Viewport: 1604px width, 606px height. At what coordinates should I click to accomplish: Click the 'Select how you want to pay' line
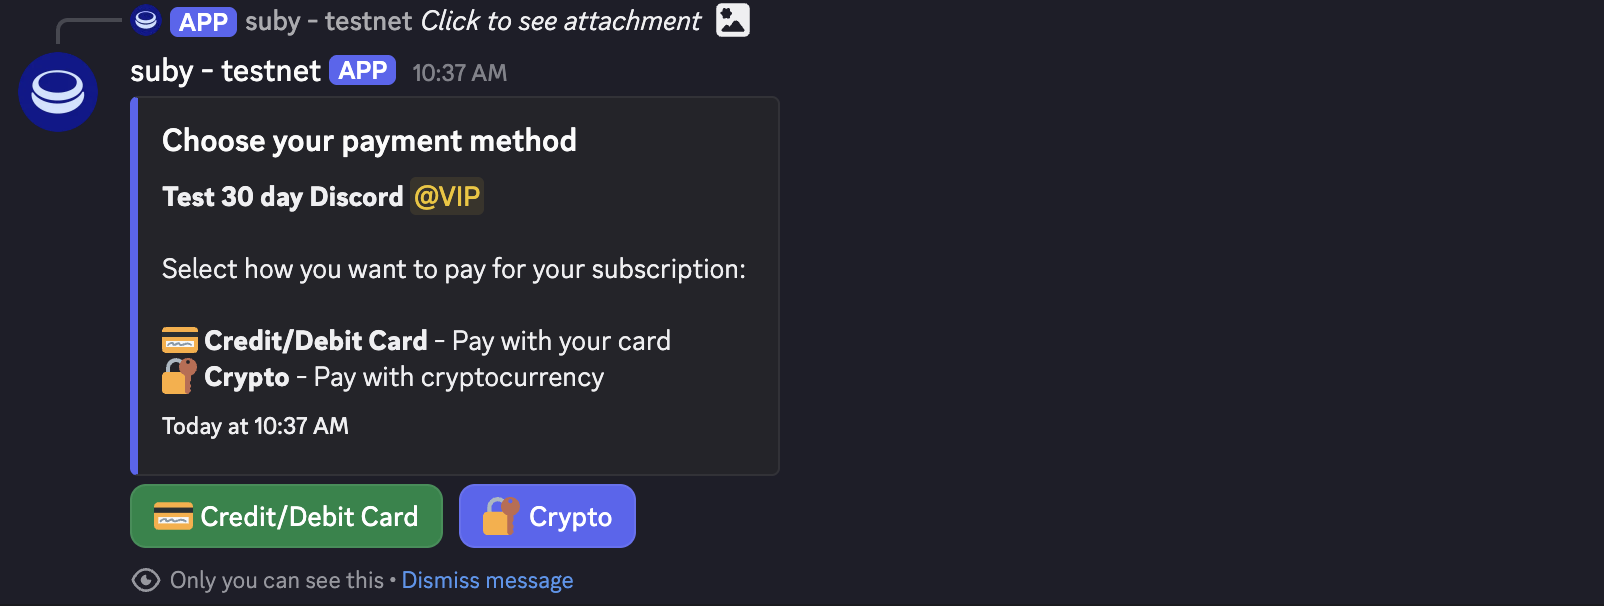[453, 269]
